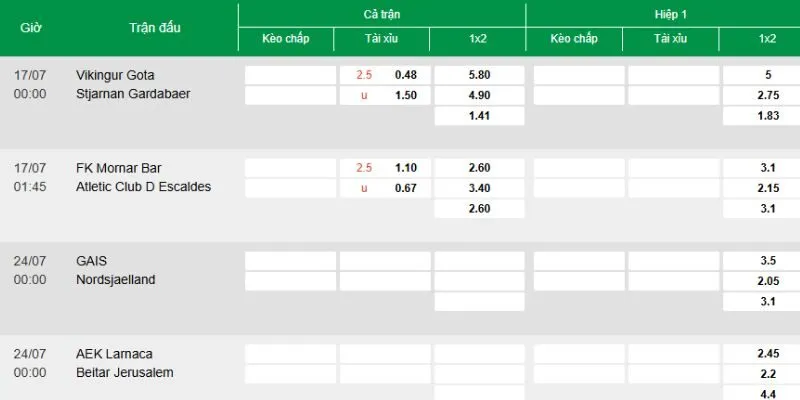Click 1x2 header under Hiệp 1
Screen dimensions: 800x400
click(767, 39)
